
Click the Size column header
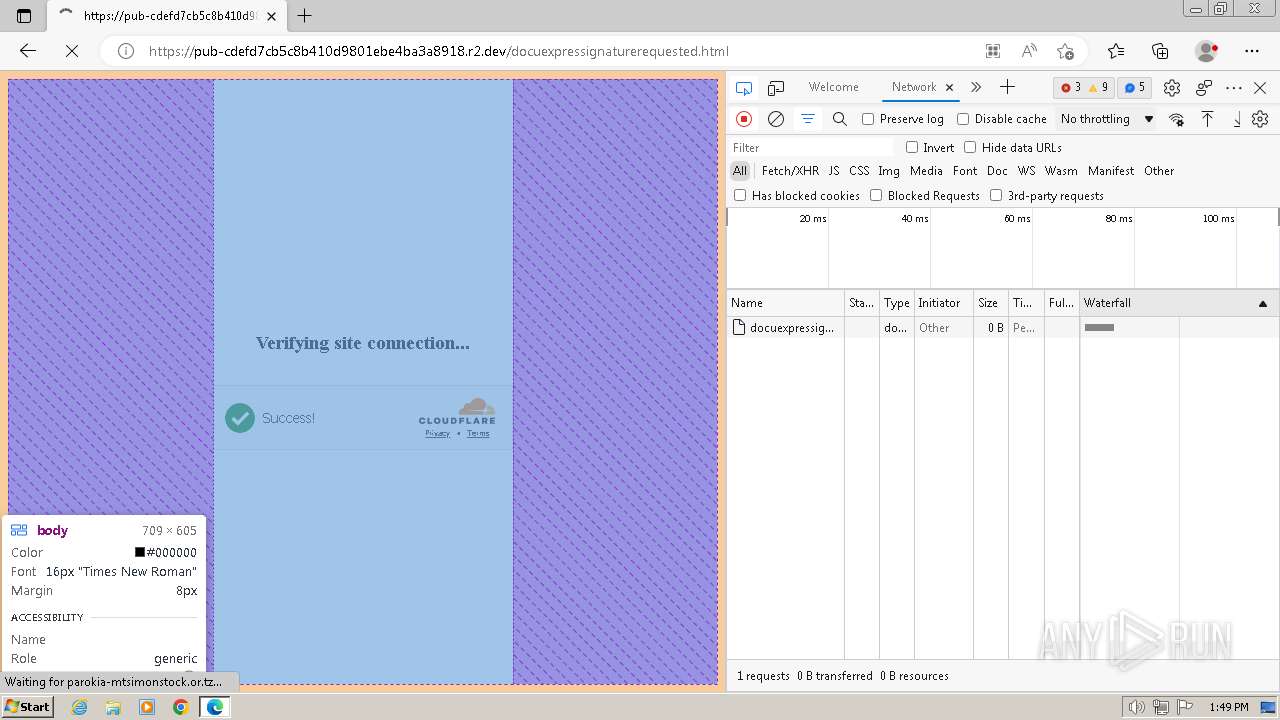tap(990, 303)
